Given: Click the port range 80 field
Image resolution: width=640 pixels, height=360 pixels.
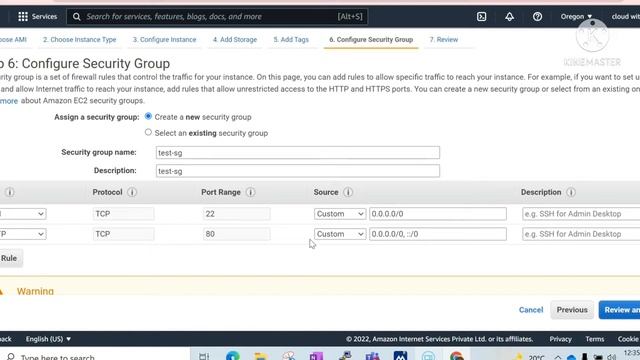Looking at the screenshot, I should pos(236,234).
